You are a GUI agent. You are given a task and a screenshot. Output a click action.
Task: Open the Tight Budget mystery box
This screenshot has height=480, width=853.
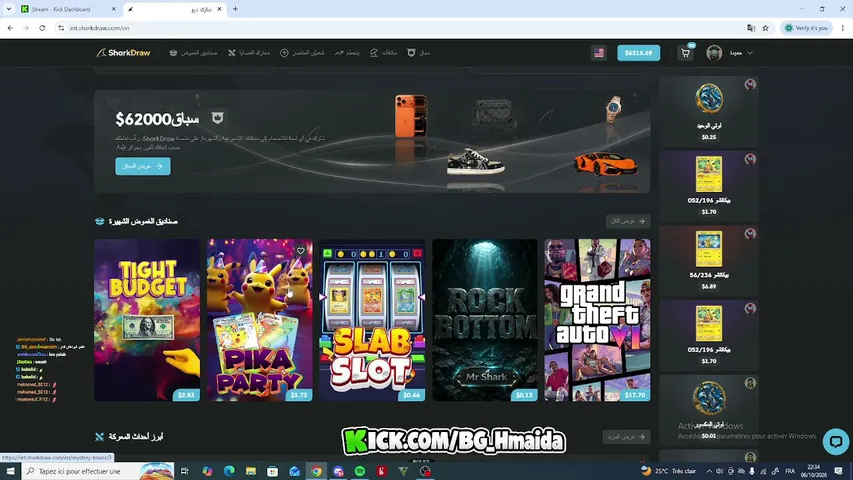coord(147,320)
